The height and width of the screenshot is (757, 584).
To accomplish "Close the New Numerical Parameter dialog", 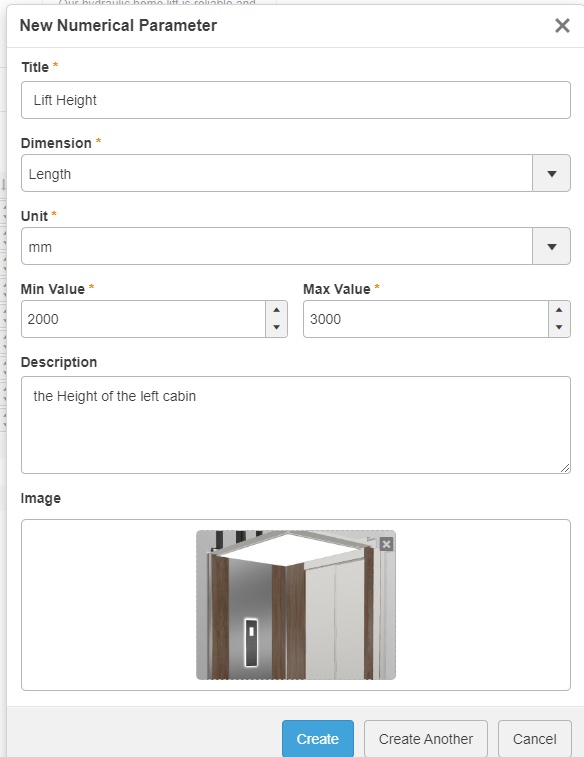I will [562, 26].
